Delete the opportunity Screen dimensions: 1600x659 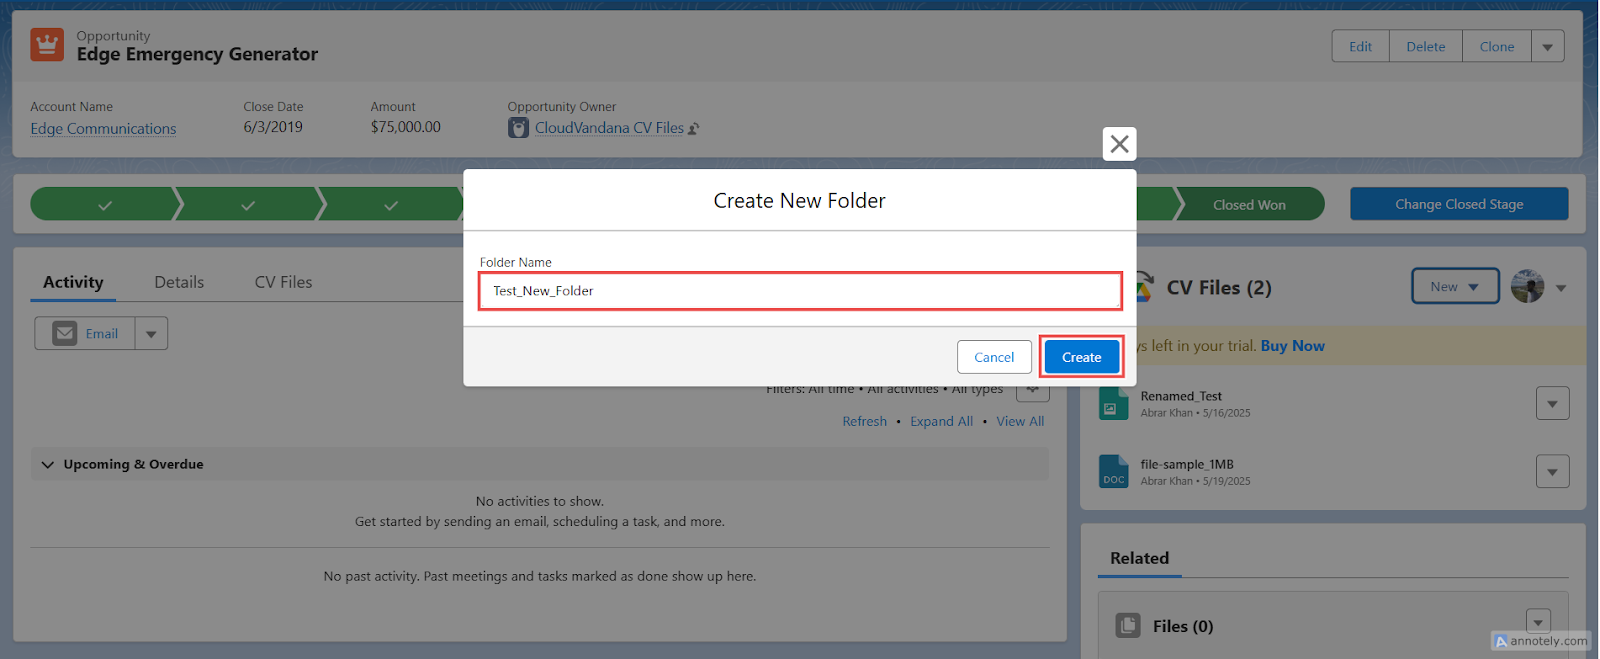click(x=1426, y=46)
